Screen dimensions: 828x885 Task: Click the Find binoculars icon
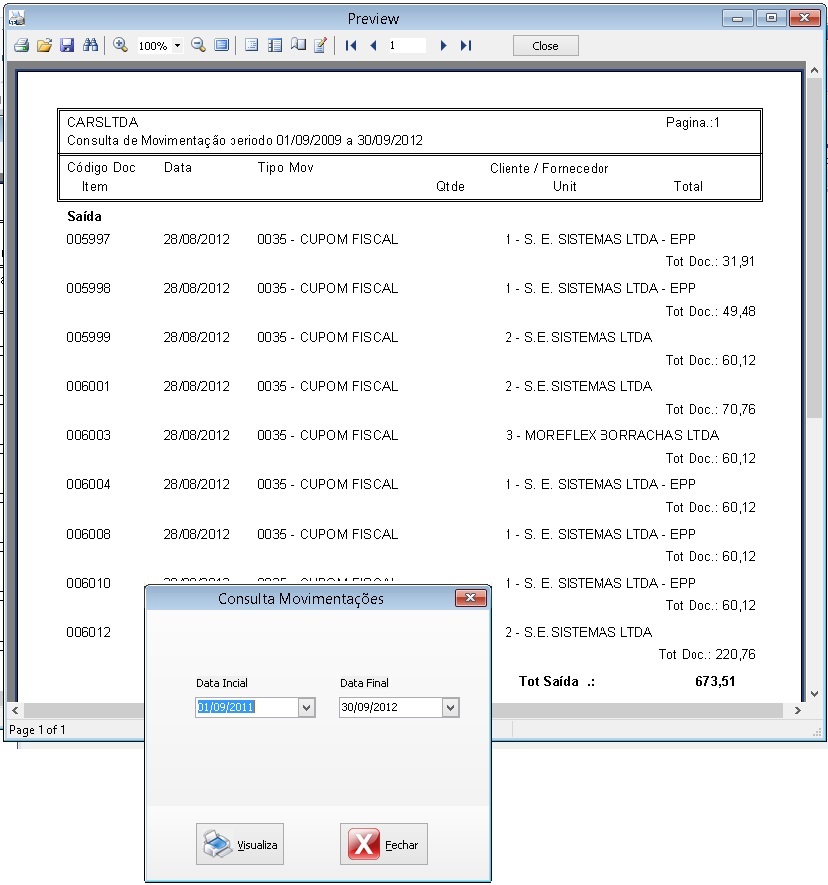click(x=90, y=46)
